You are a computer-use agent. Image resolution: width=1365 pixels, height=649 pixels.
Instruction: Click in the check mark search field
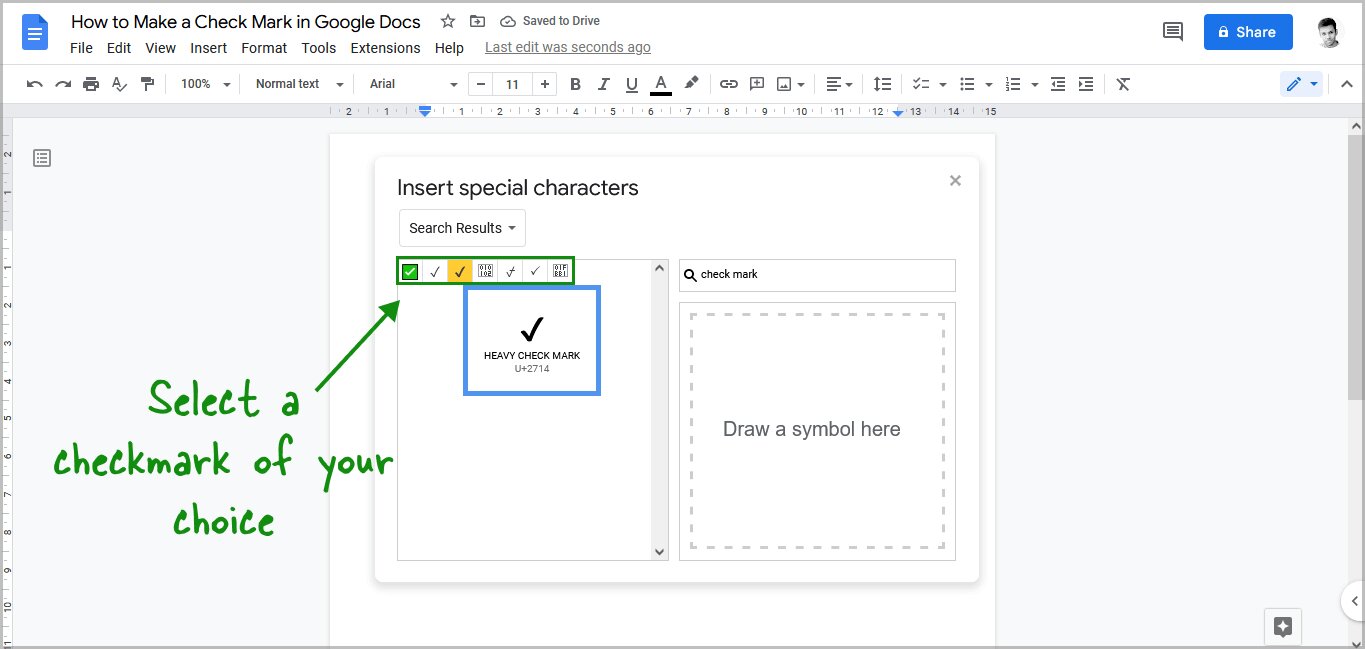pyautogui.click(x=817, y=275)
